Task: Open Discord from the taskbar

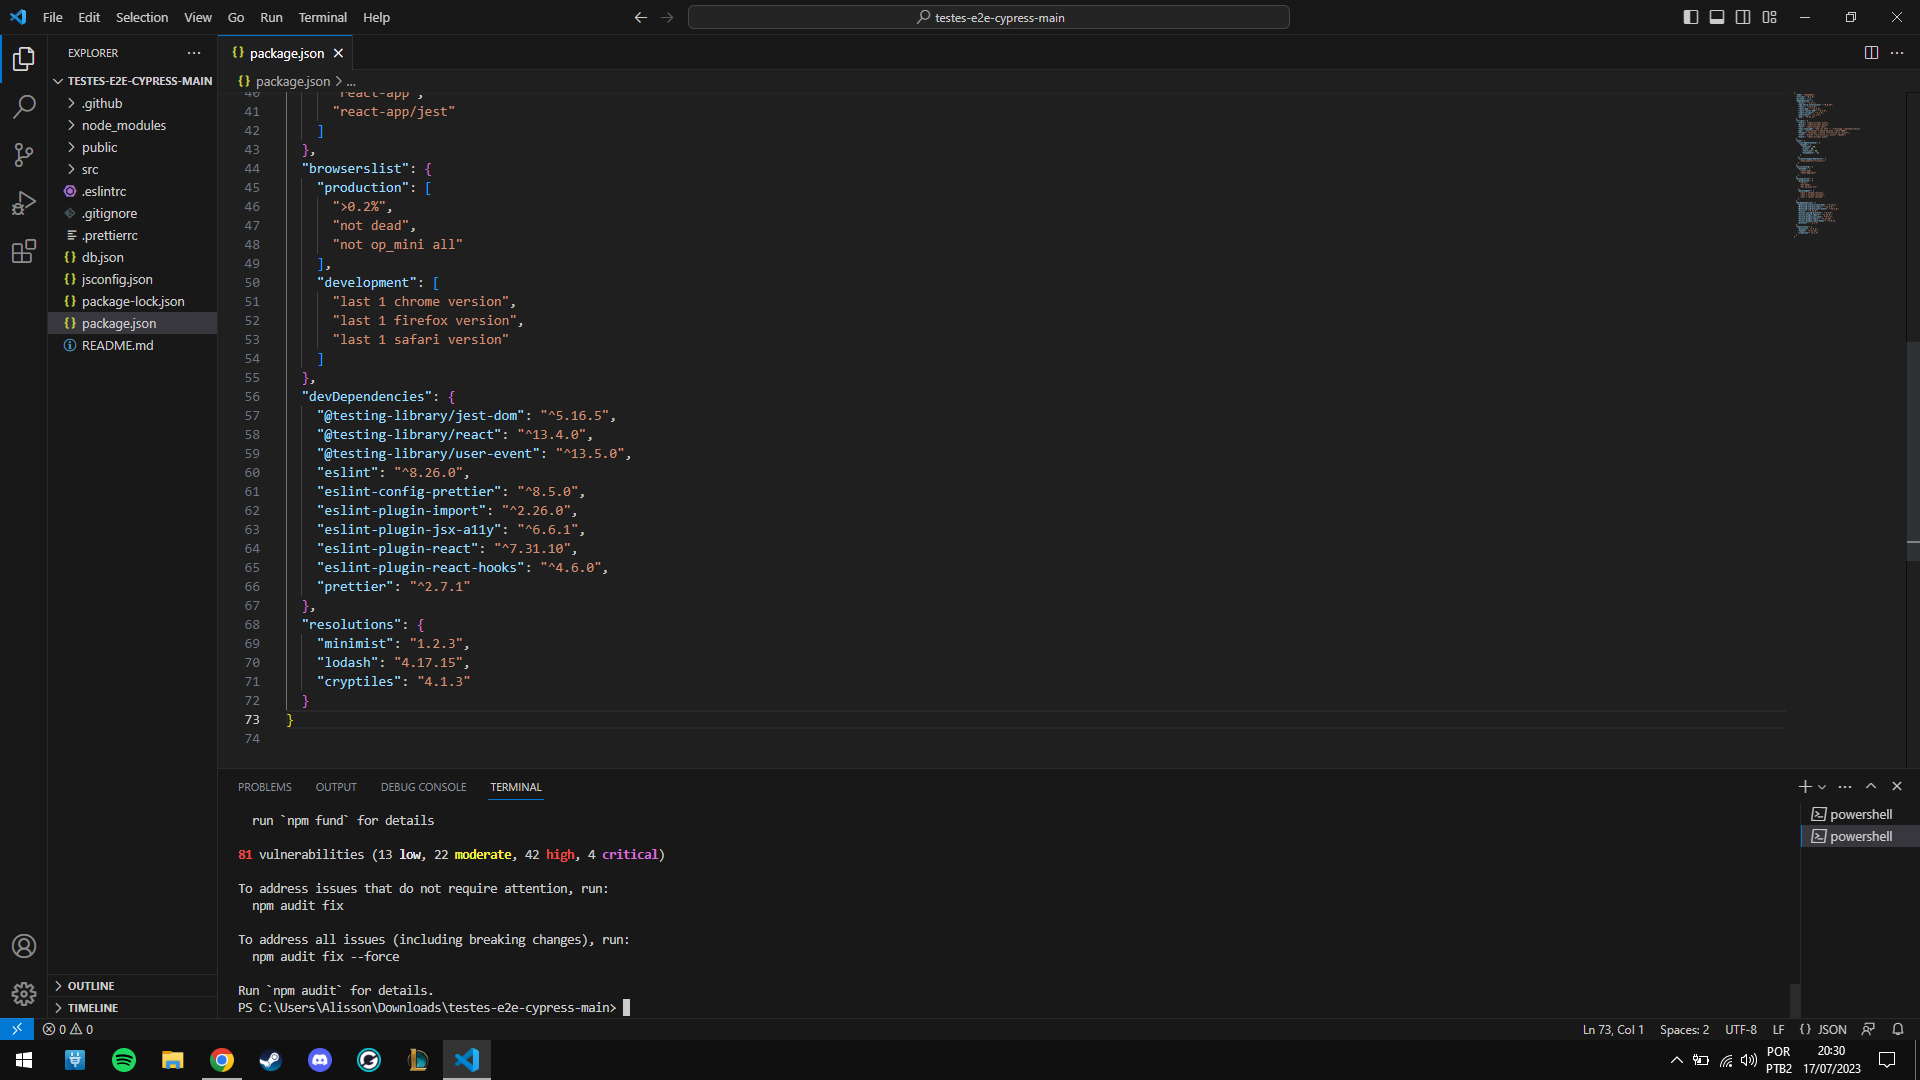Action: point(320,1060)
